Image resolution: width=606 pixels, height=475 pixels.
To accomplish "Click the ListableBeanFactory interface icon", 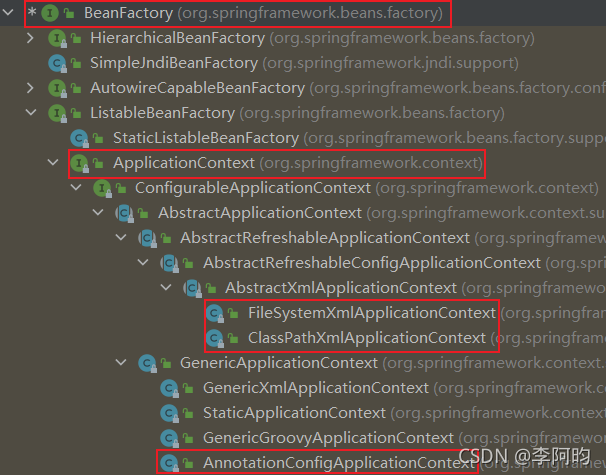I will click(57, 113).
